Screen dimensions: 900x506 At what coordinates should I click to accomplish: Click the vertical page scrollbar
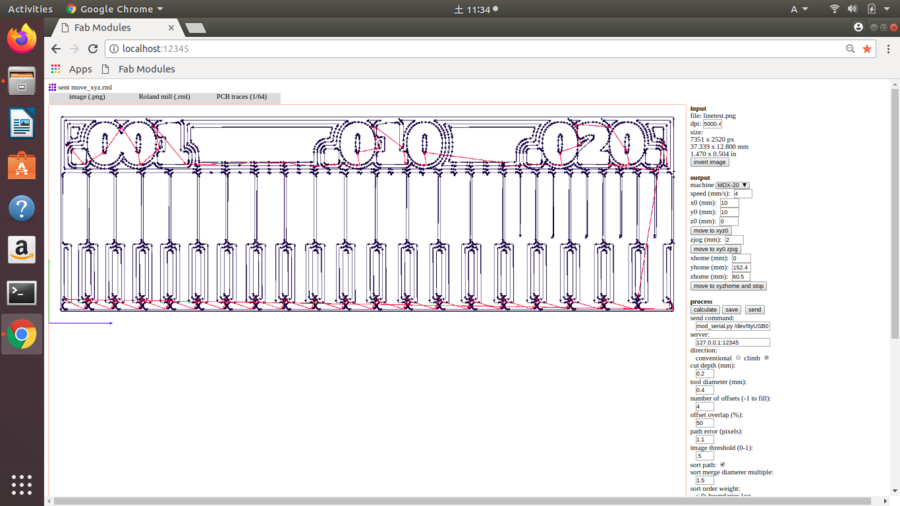tap(895, 214)
